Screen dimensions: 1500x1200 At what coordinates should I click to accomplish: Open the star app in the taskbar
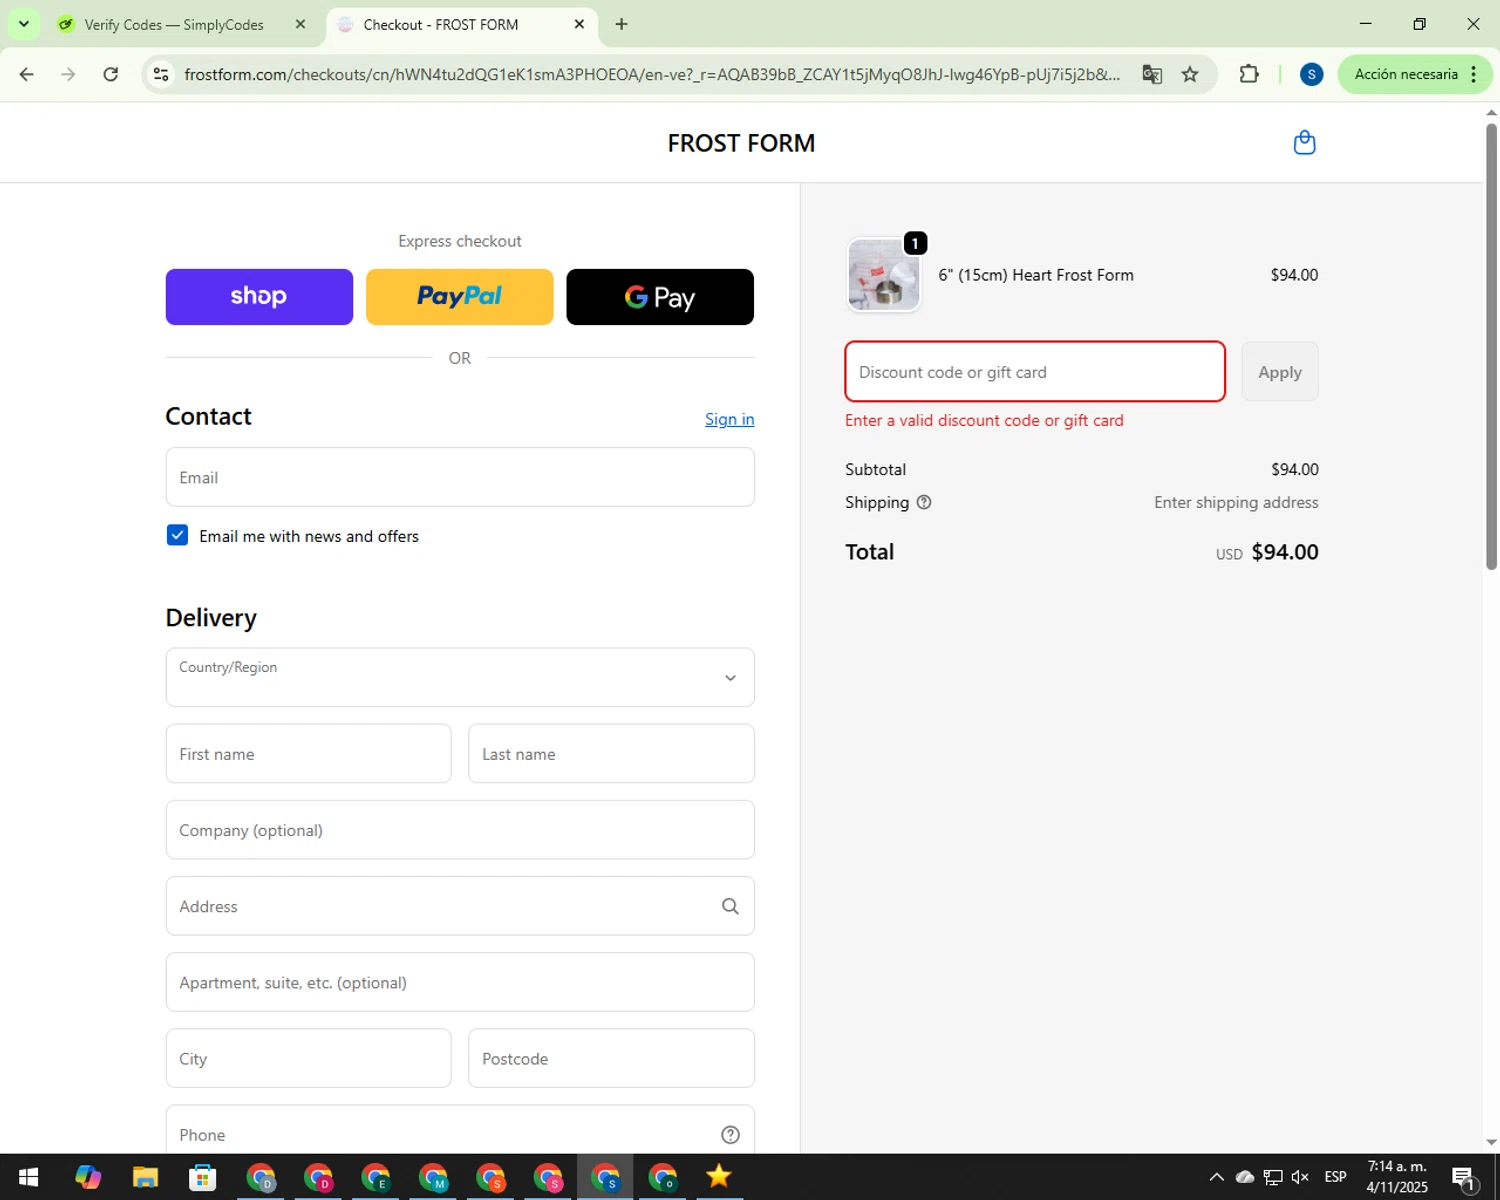[718, 1177]
